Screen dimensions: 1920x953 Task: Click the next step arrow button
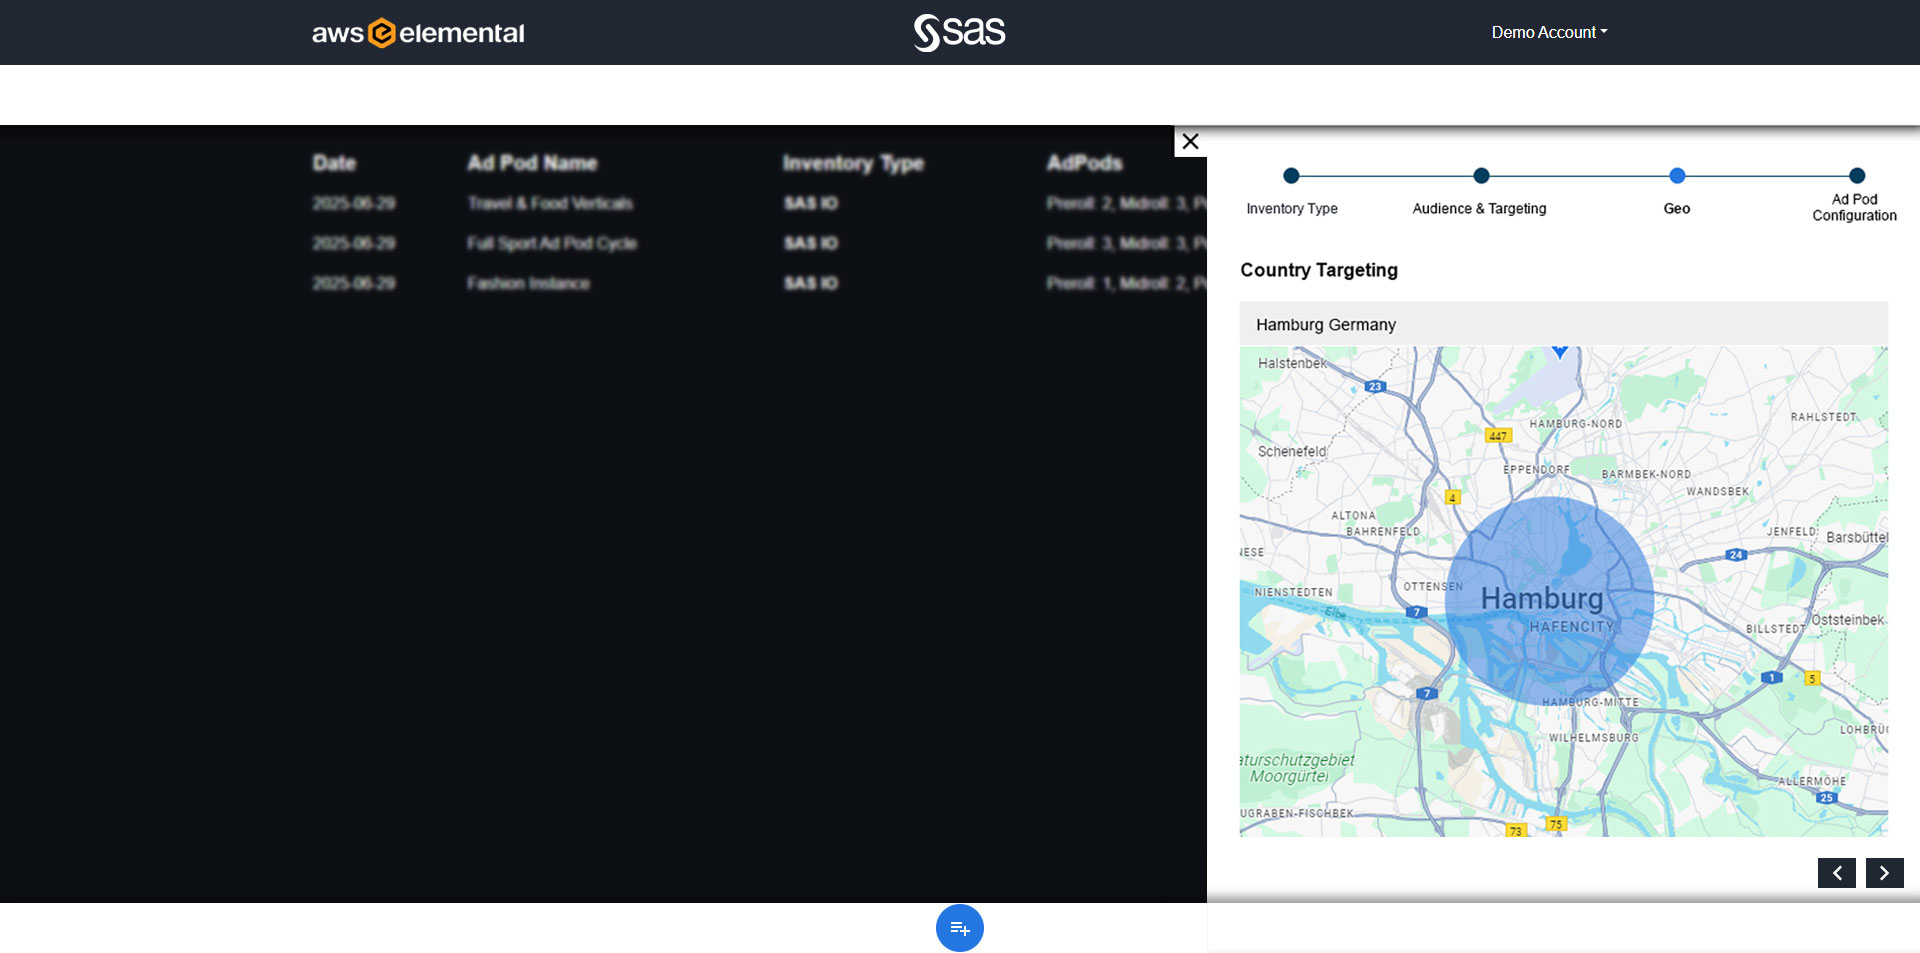pyautogui.click(x=1884, y=873)
